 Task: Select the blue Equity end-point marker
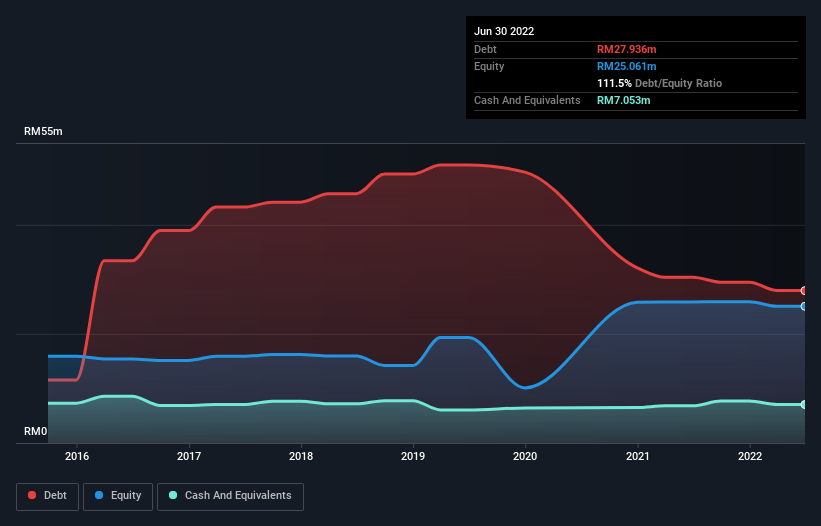click(804, 306)
